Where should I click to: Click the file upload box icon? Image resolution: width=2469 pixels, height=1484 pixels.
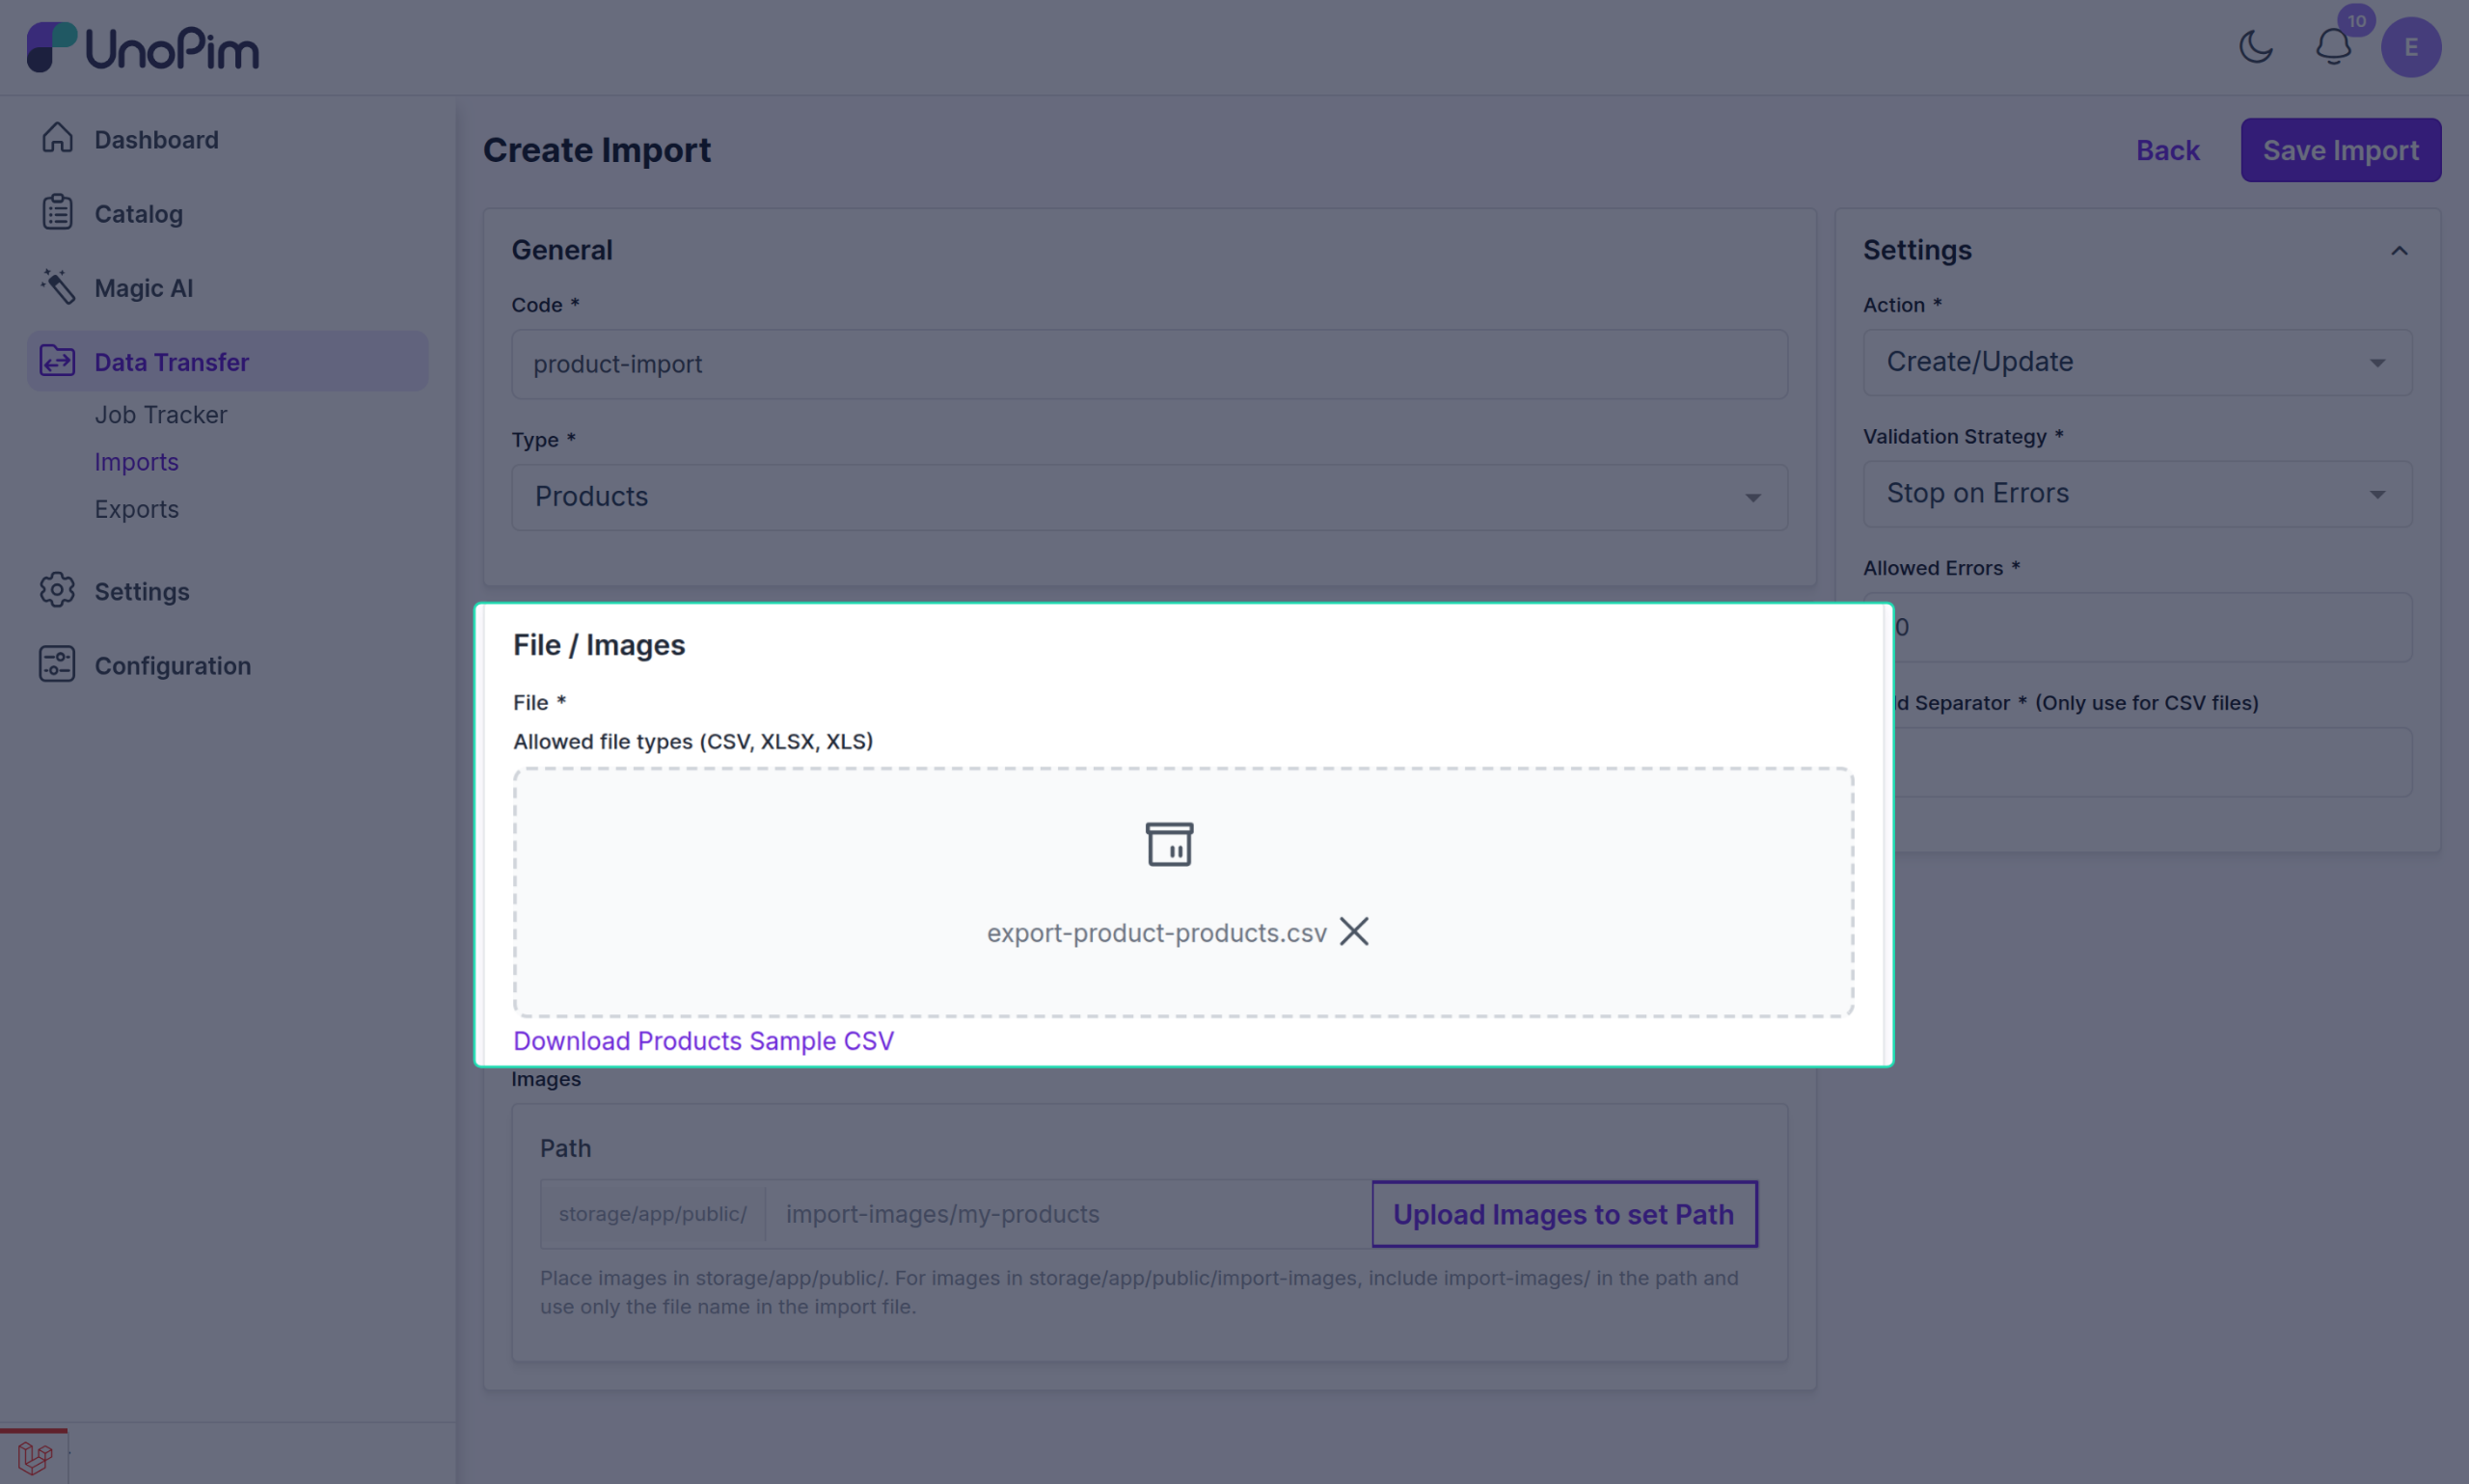pos(1169,844)
